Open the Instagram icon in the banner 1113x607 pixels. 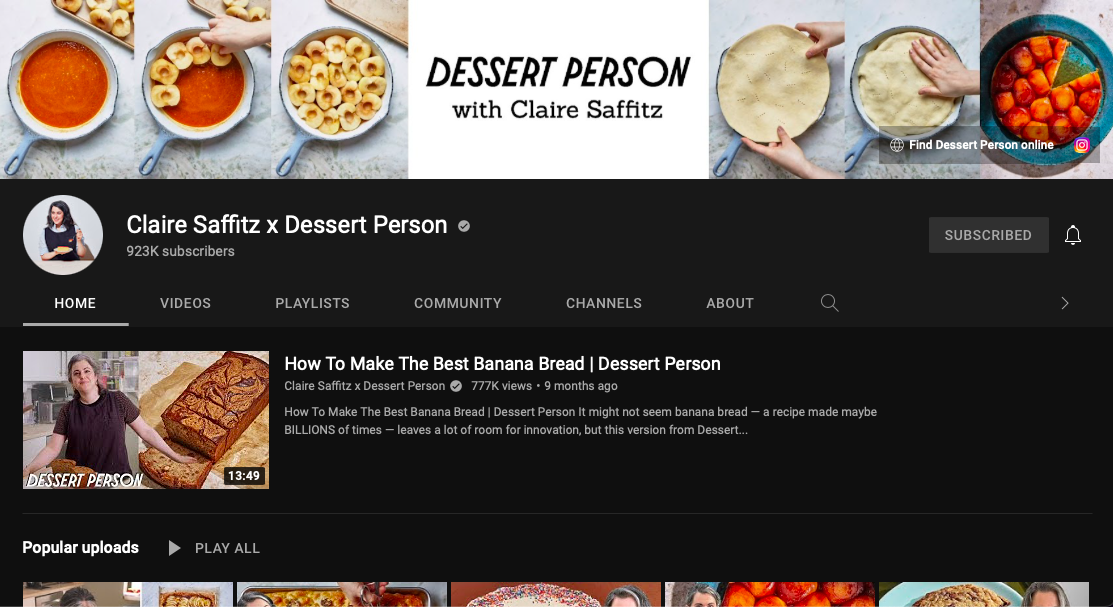click(1081, 145)
